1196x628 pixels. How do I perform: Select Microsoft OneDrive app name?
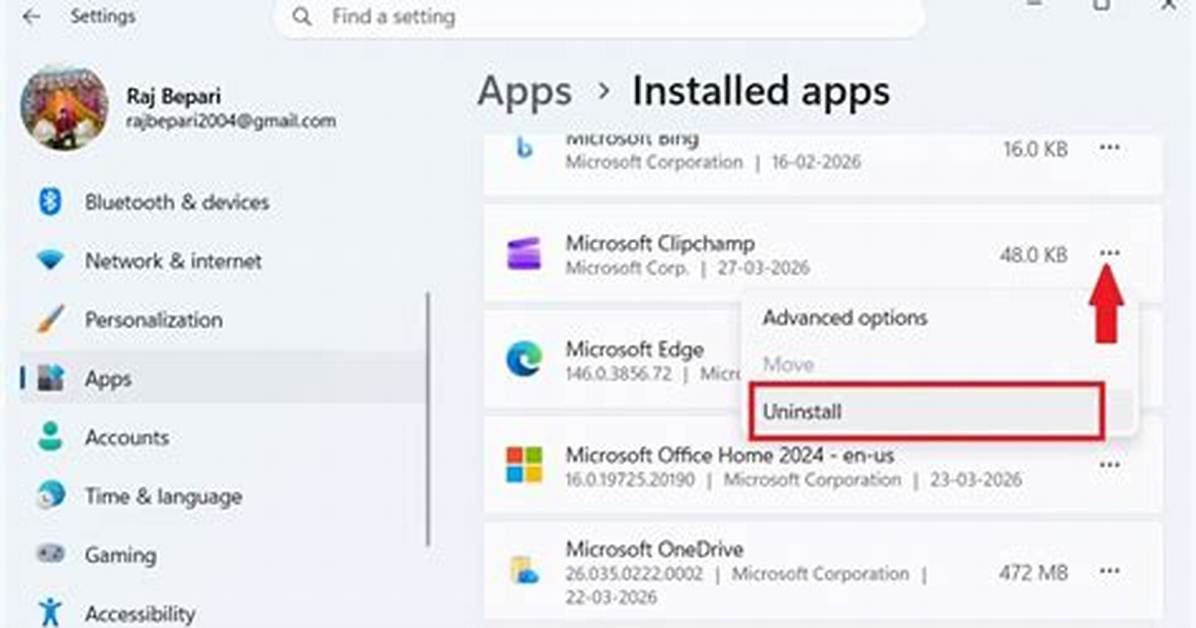point(654,549)
